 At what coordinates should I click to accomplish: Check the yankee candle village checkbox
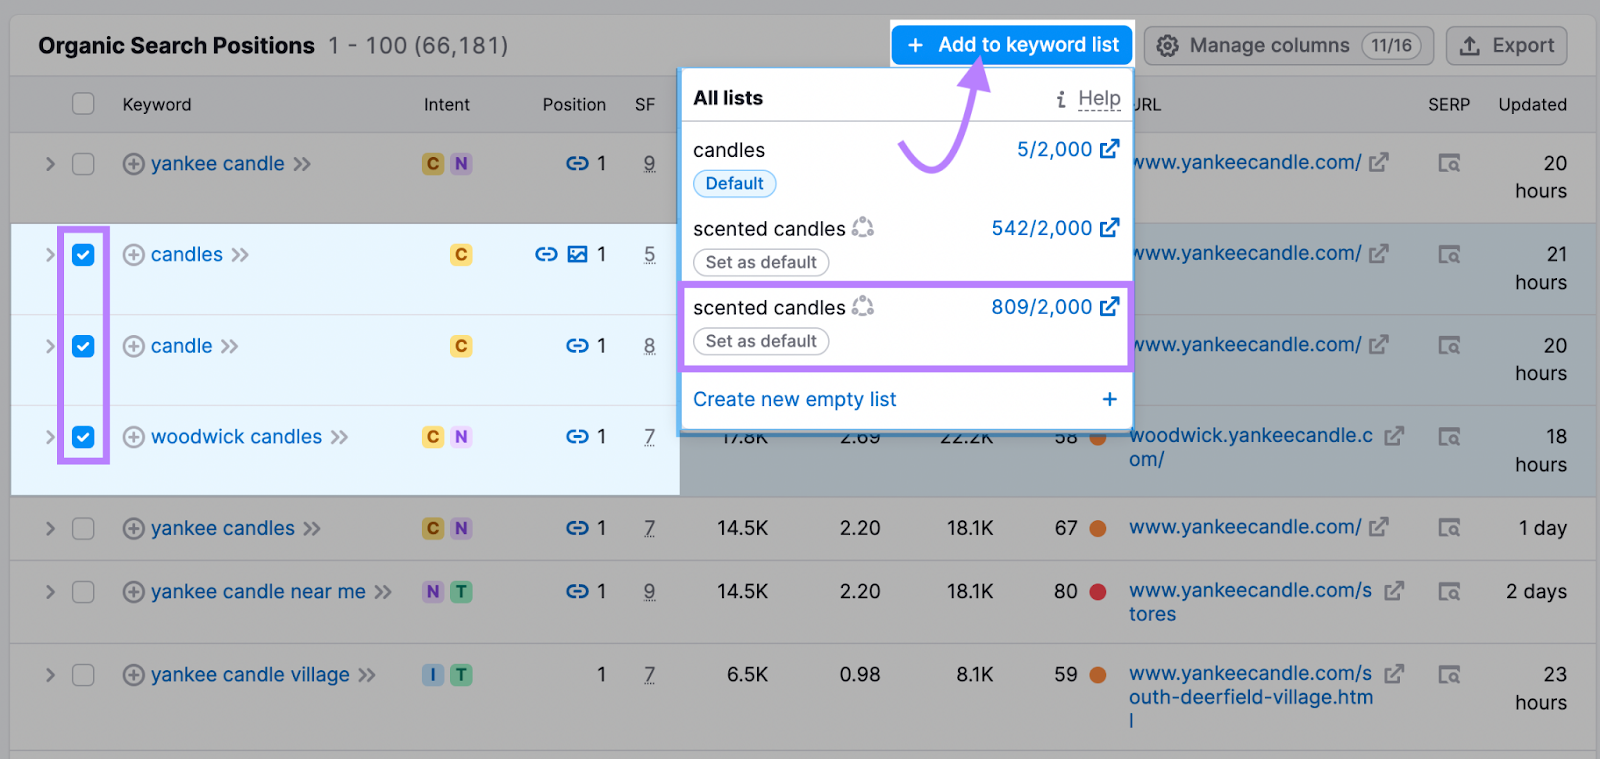83,675
